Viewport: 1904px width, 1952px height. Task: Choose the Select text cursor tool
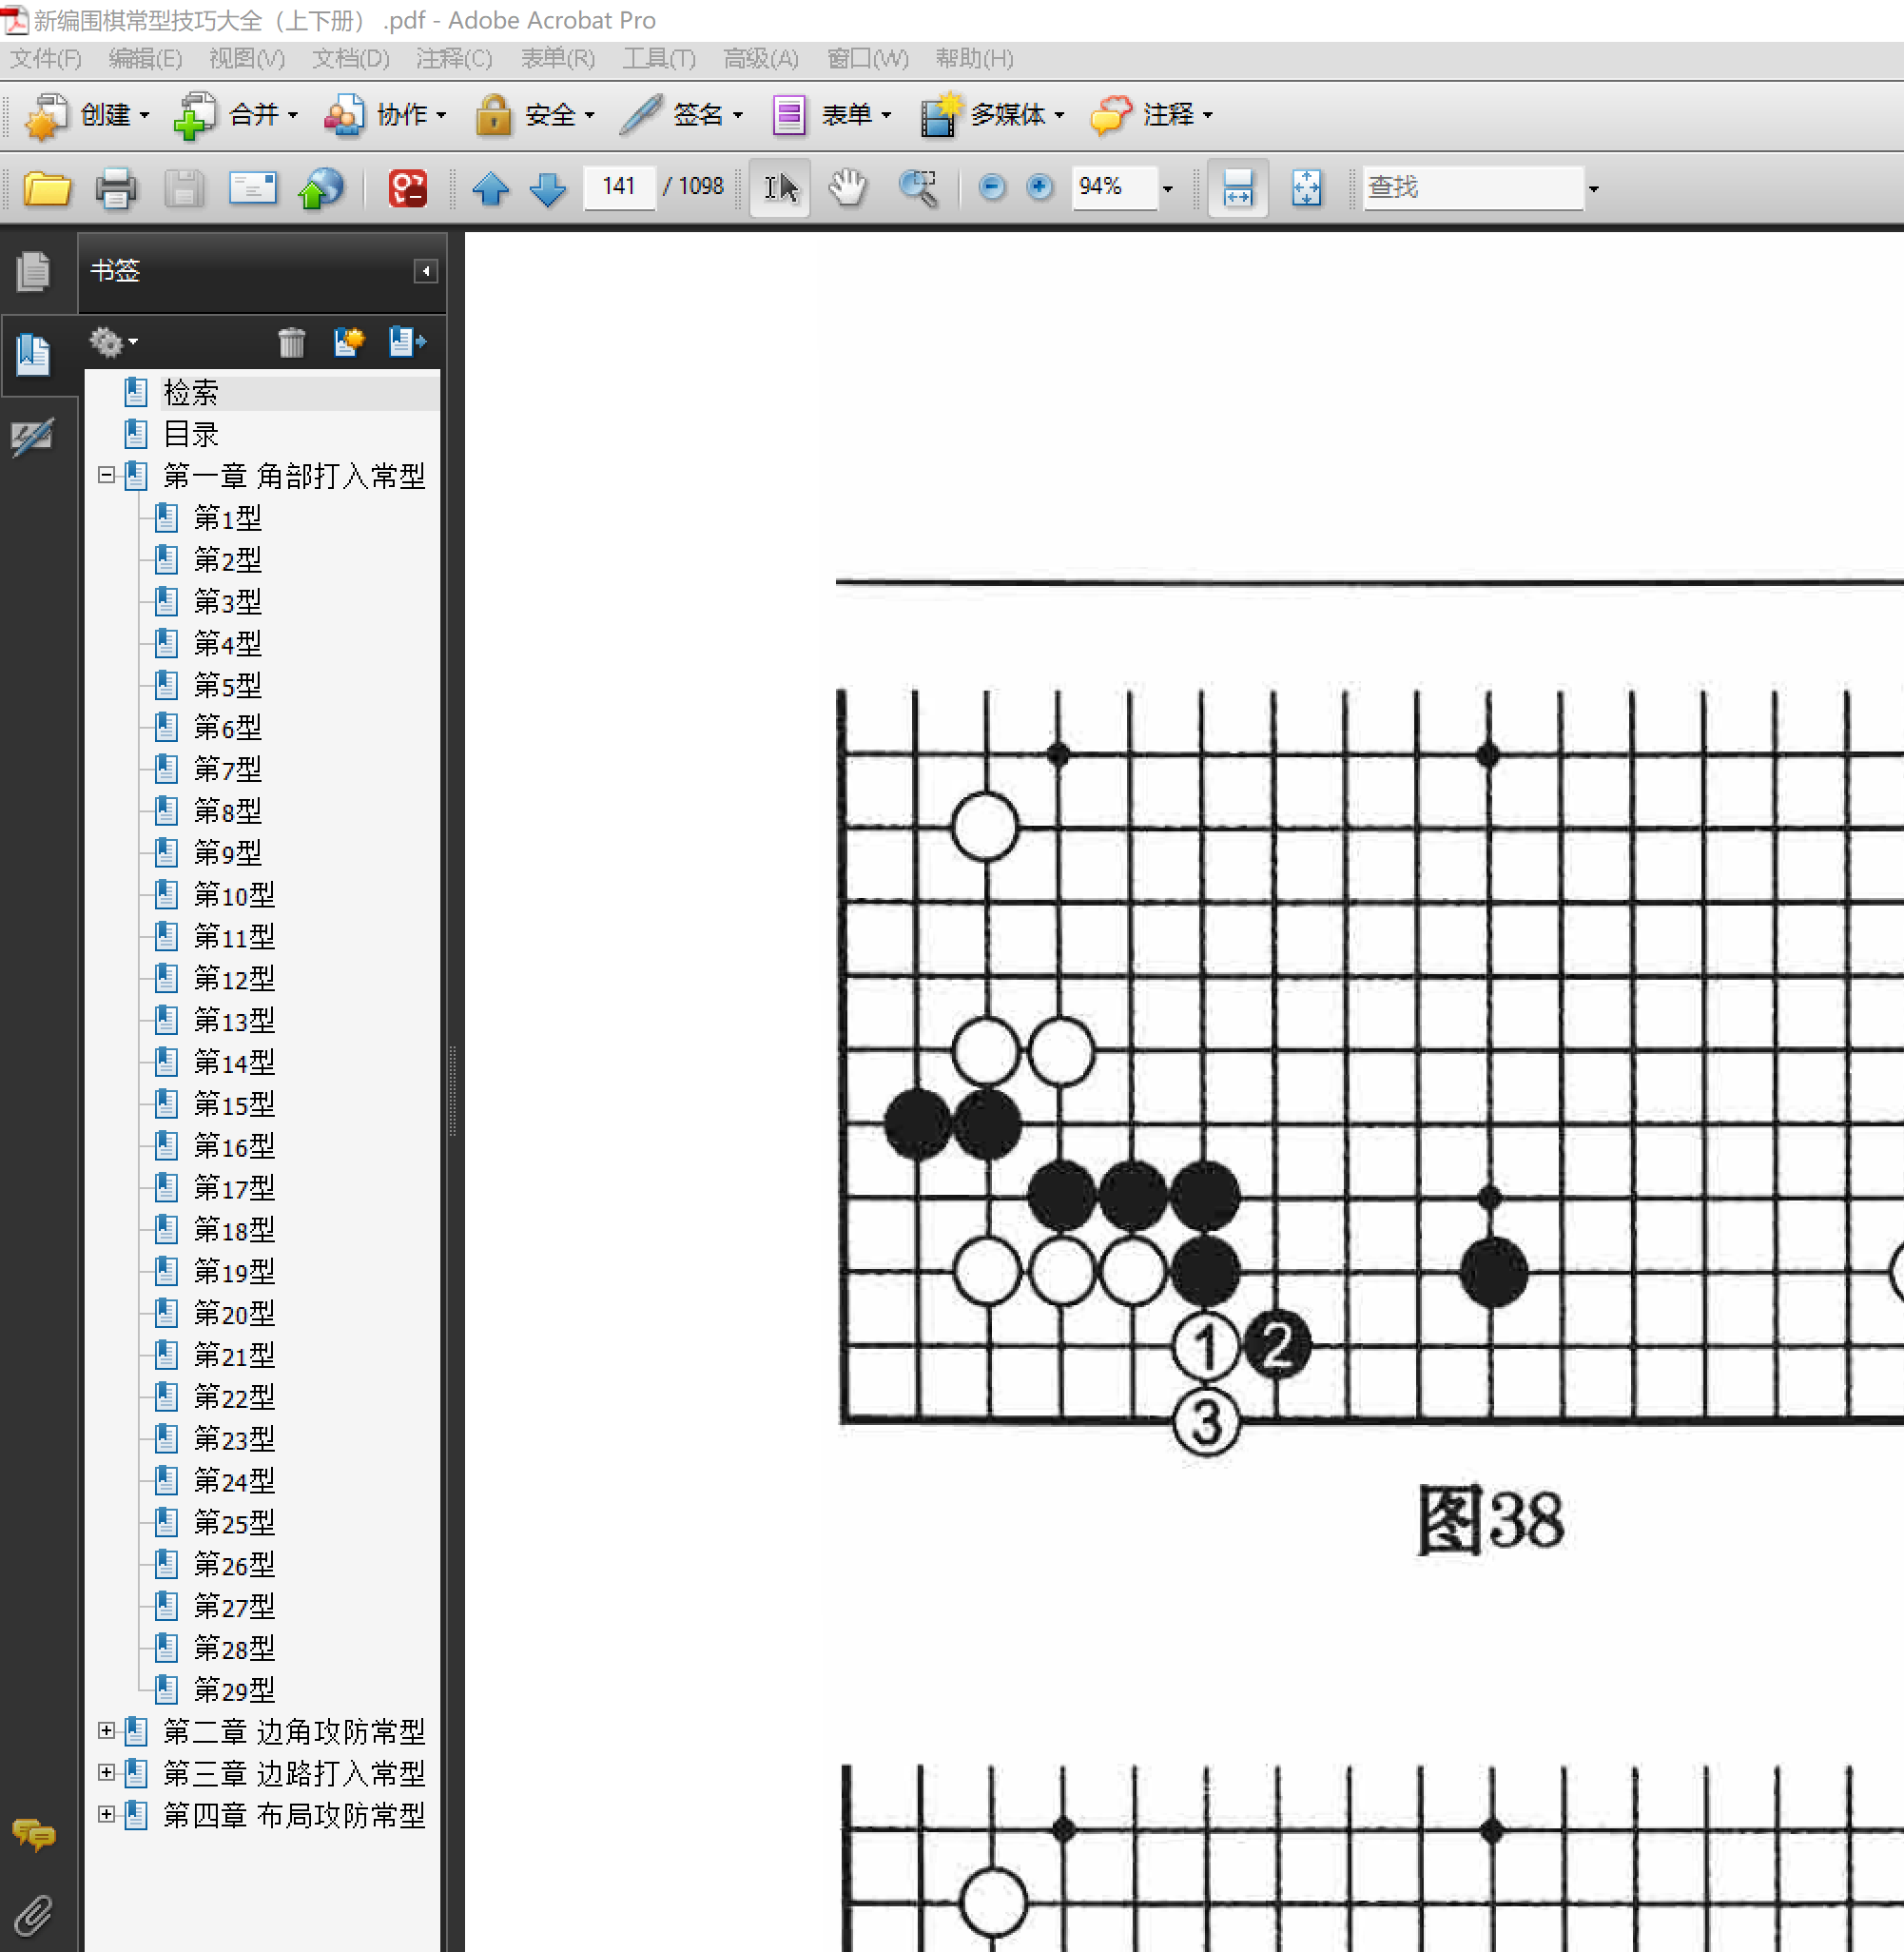(x=781, y=187)
